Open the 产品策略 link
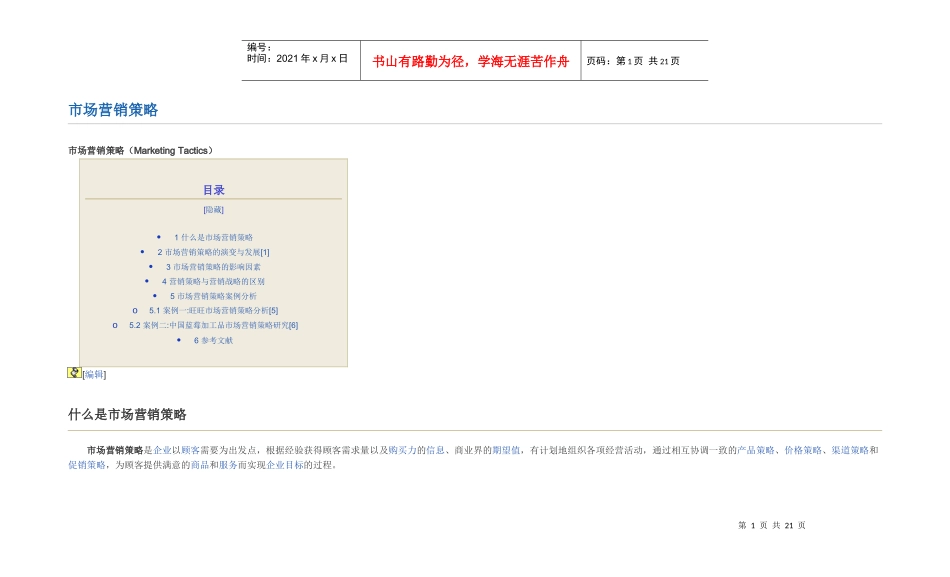Image resolution: width=950 pixels, height=577 pixels. coord(756,450)
